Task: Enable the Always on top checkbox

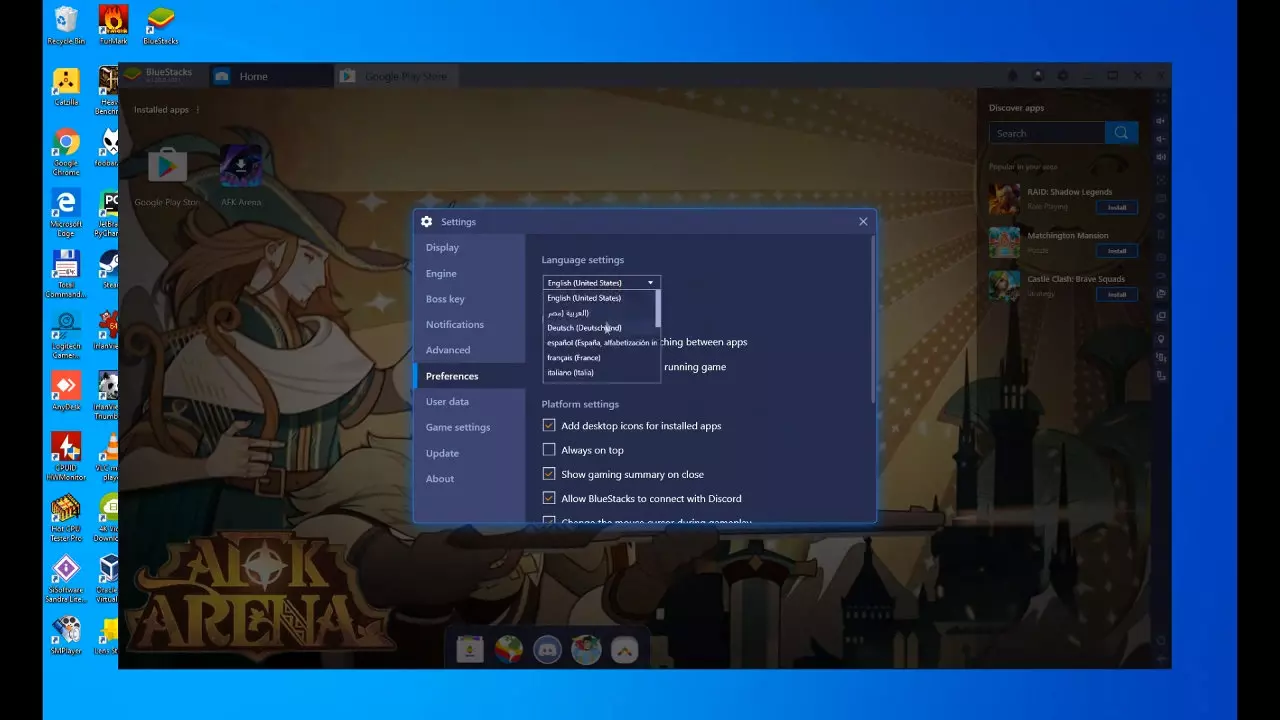Action: tap(549, 450)
